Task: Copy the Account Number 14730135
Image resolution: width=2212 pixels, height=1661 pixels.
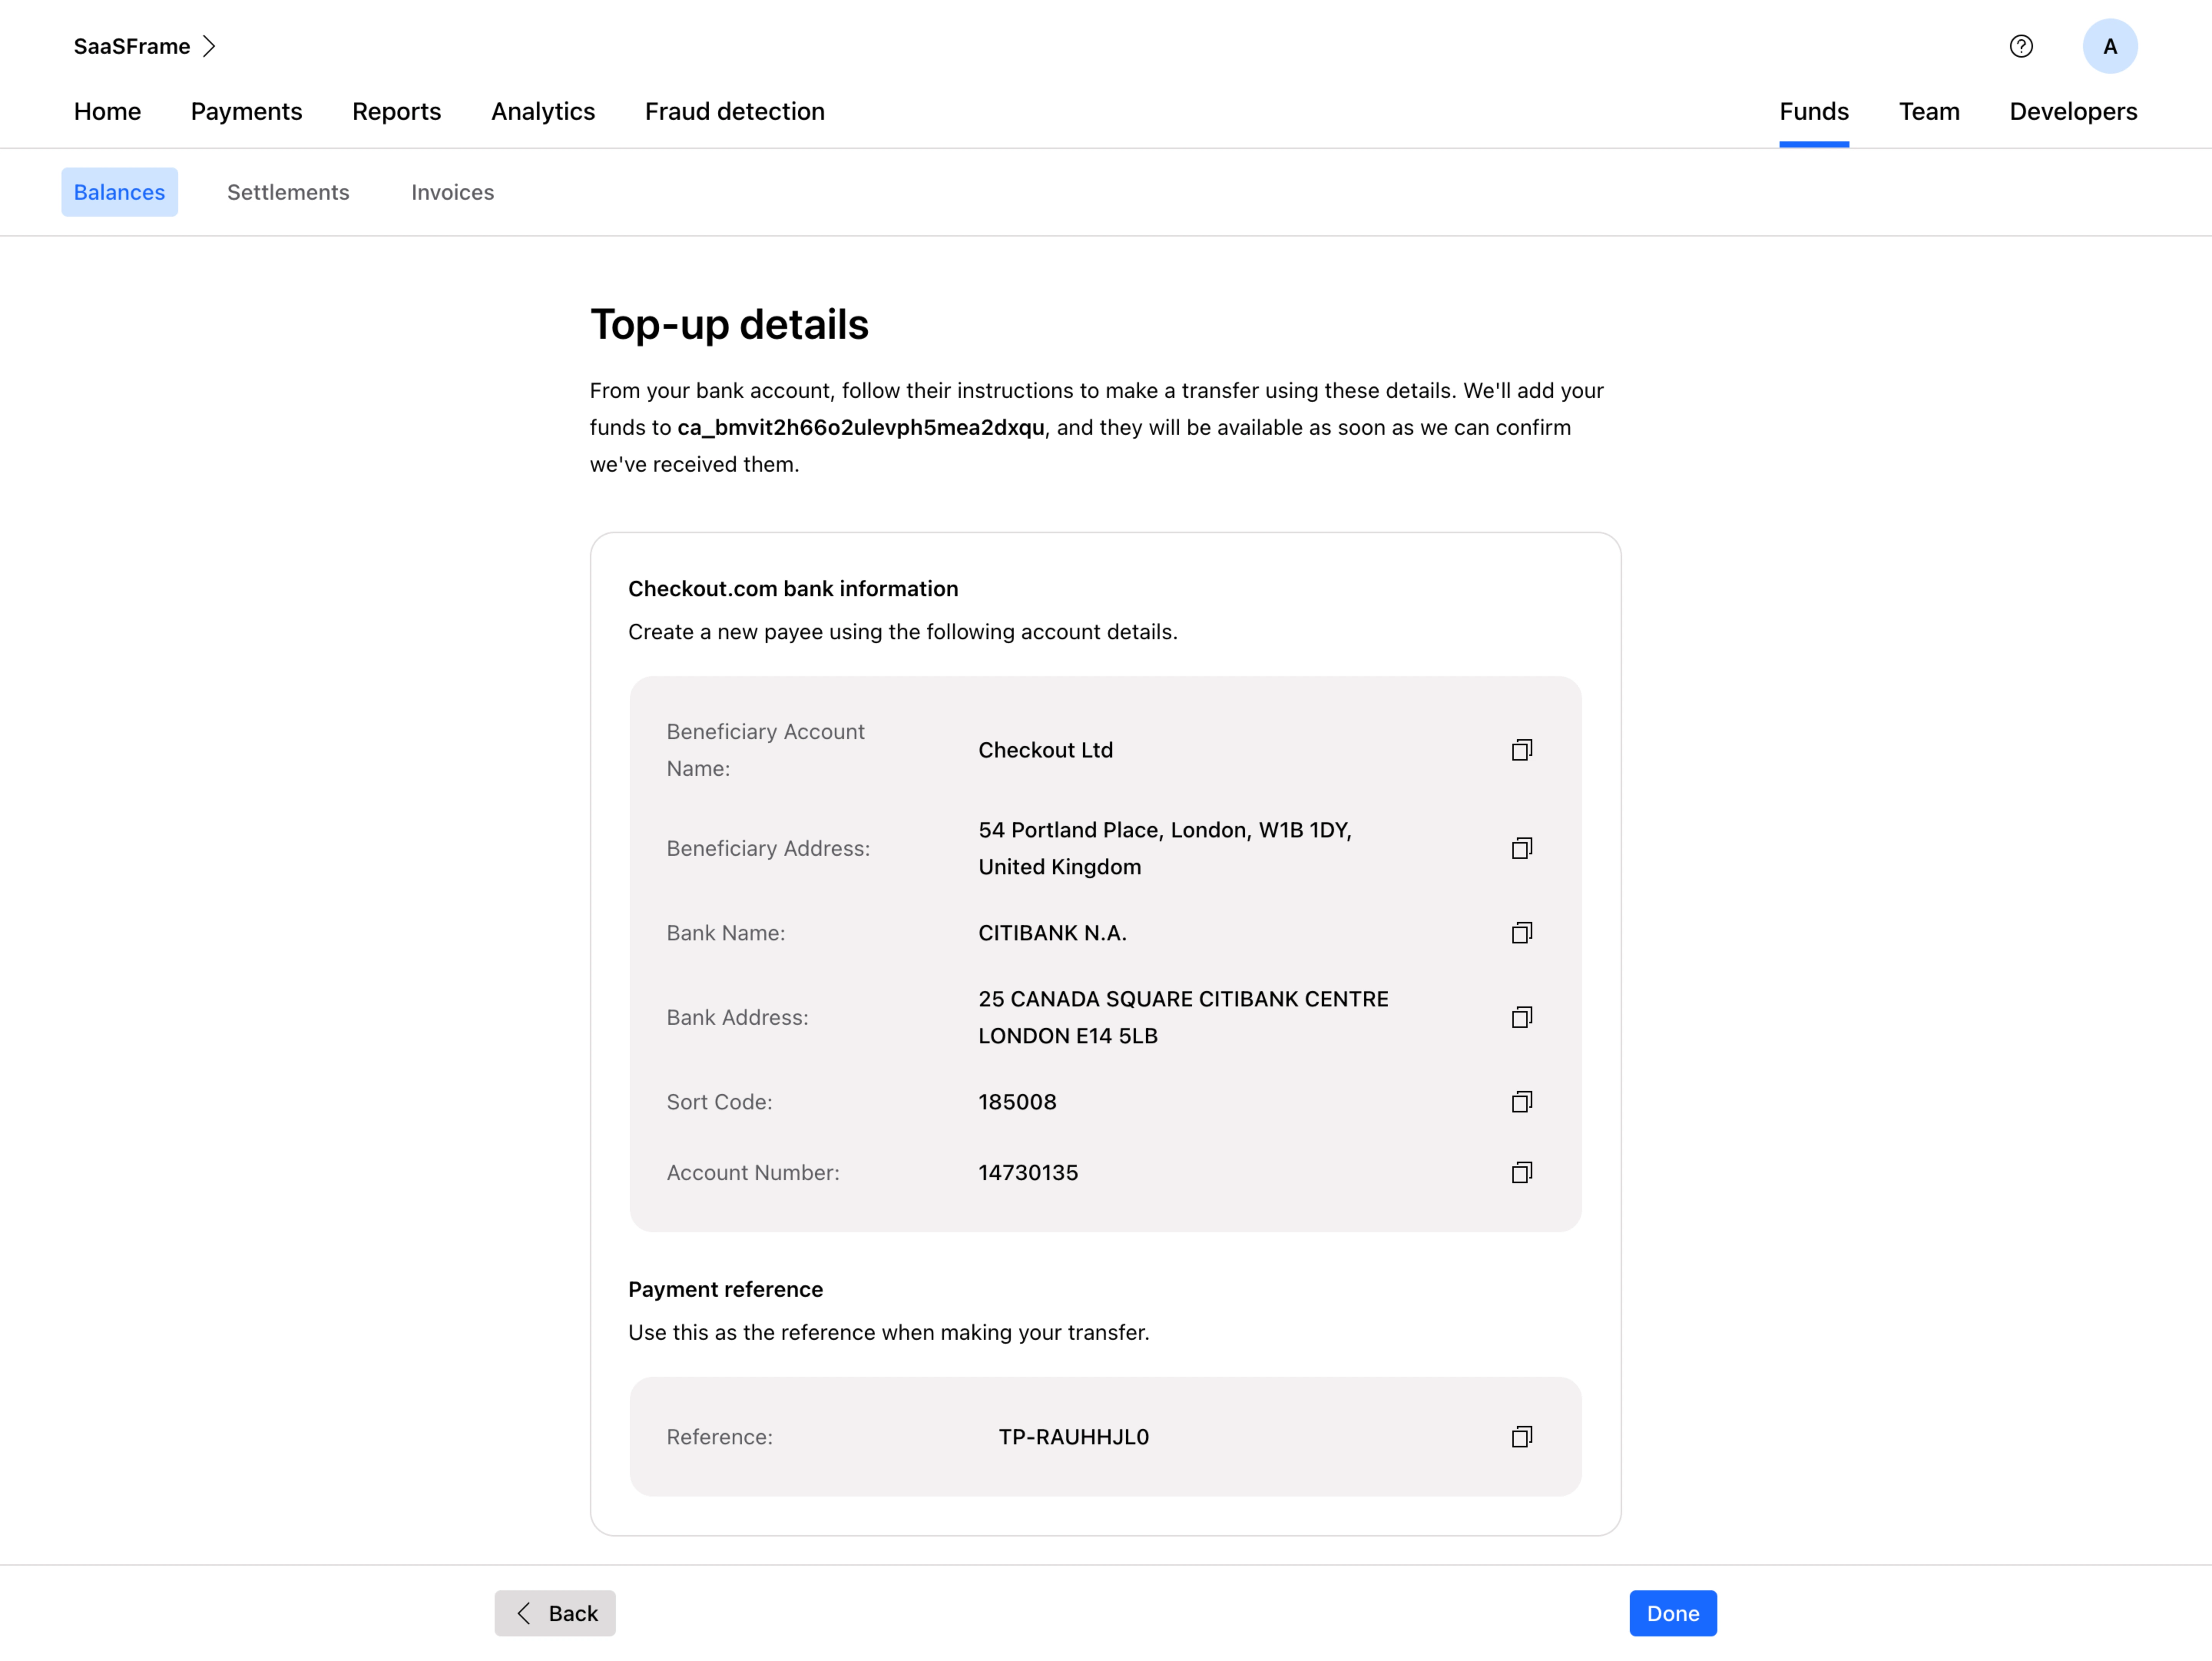Action: coord(1521,1172)
